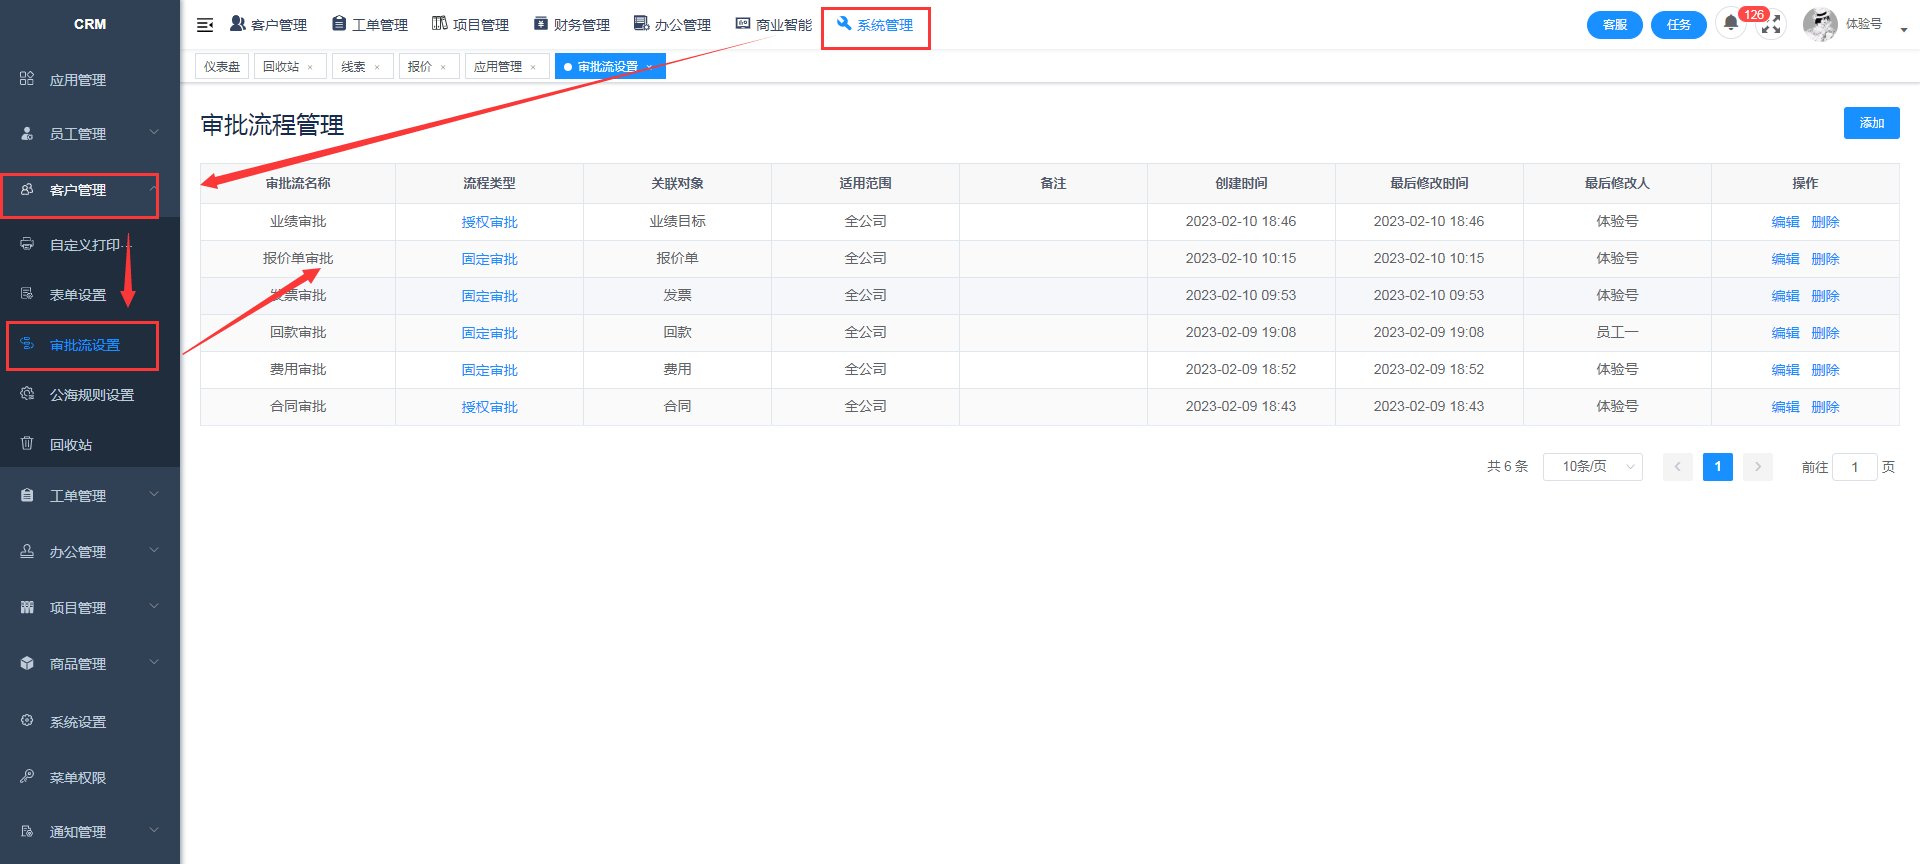Close the 回收站 tab
This screenshot has width=1920, height=864.
(x=310, y=68)
